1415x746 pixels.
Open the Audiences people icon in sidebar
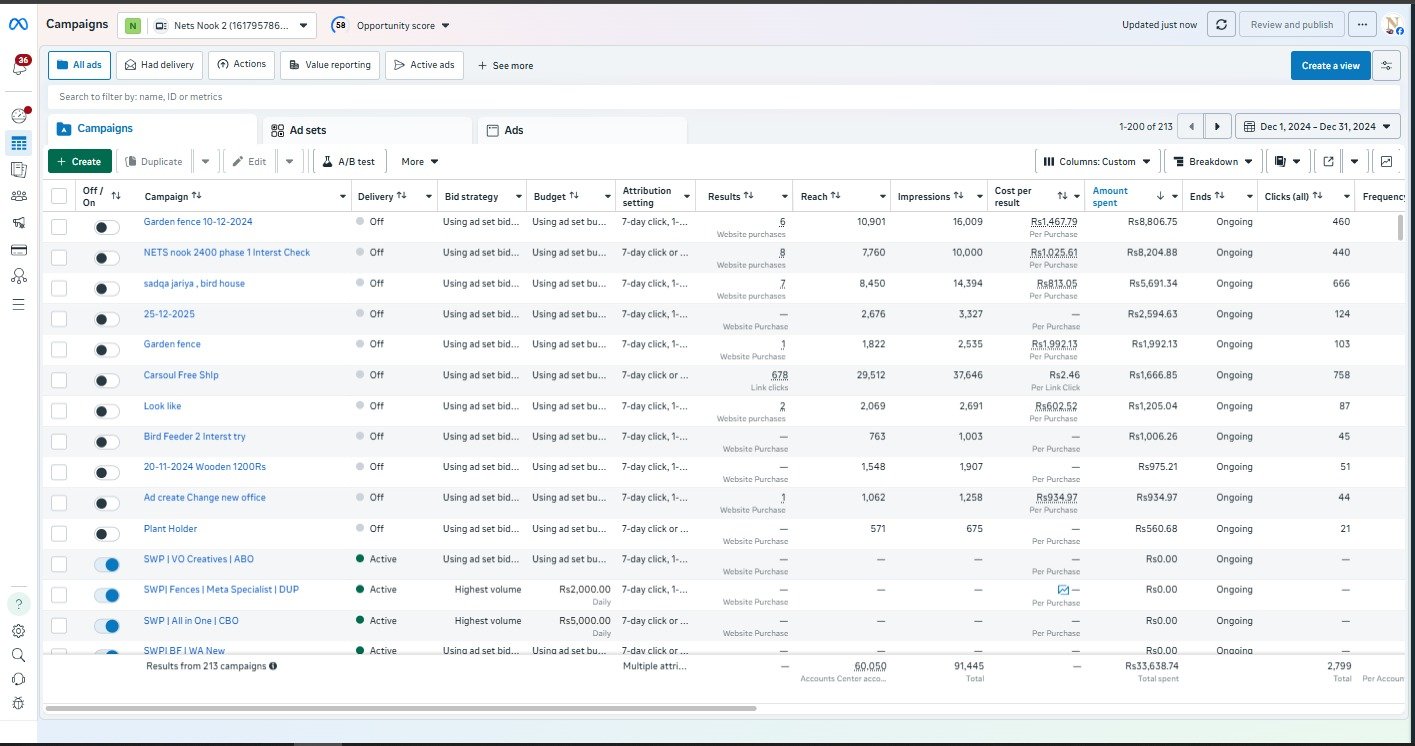coord(19,196)
